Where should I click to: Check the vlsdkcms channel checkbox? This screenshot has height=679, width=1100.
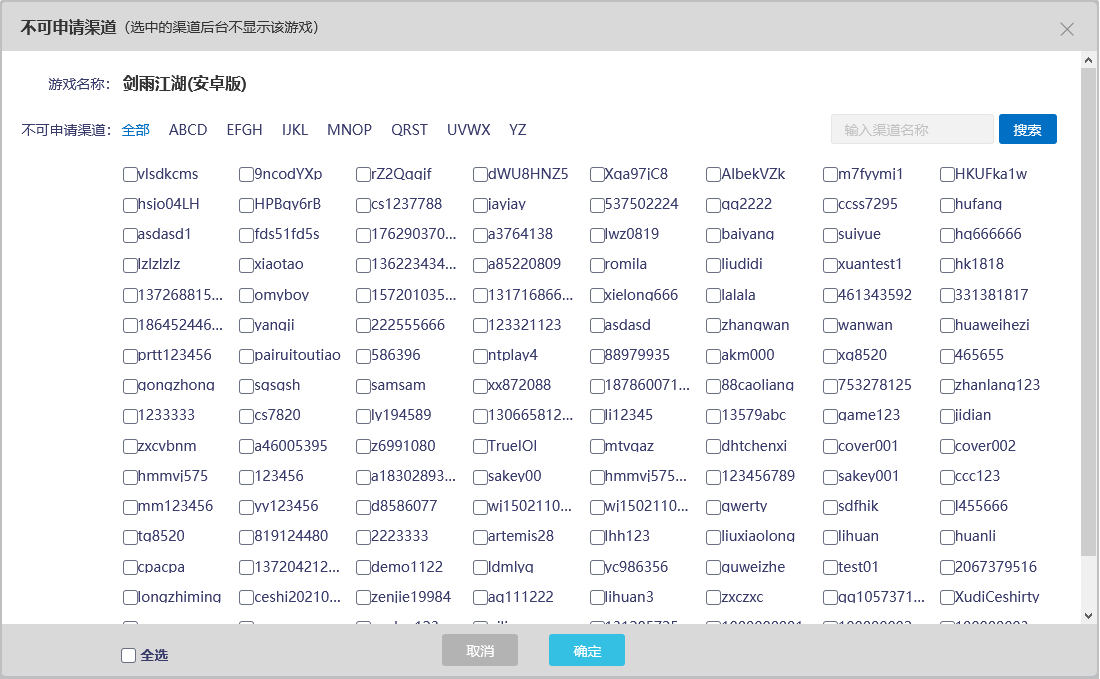point(130,175)
